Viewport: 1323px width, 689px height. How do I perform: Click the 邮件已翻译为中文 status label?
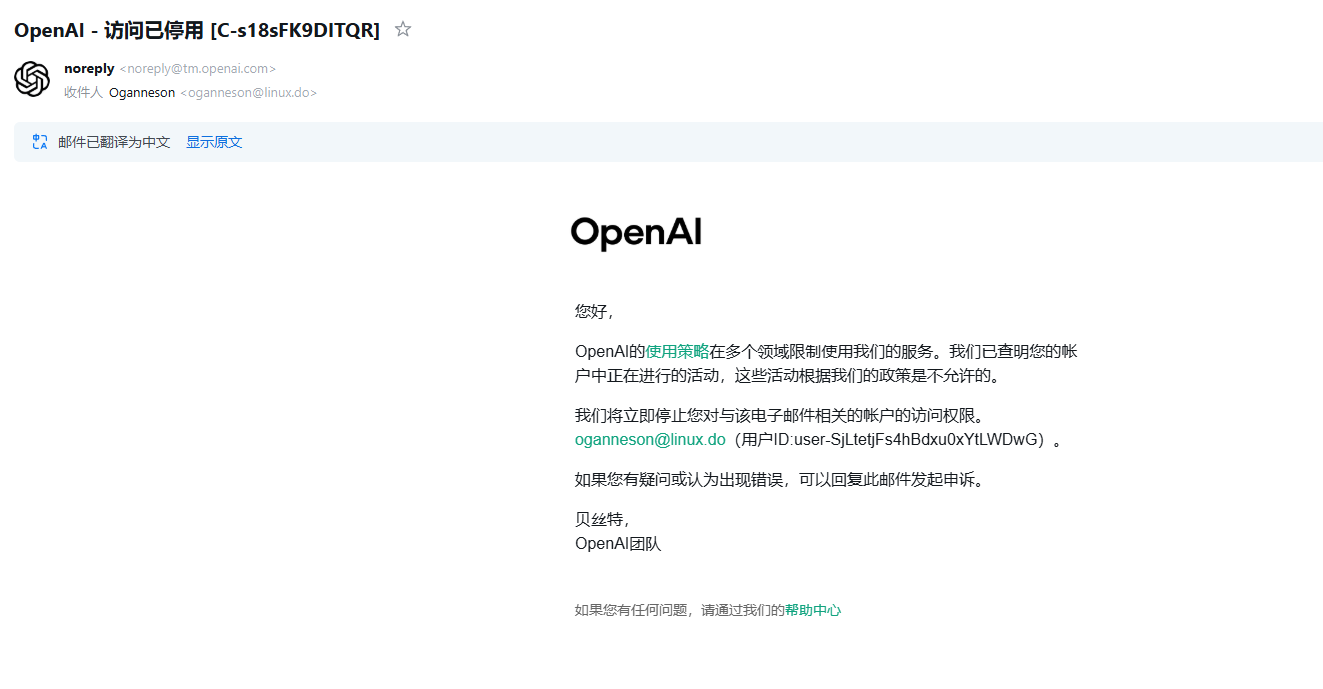pos(114,142)
